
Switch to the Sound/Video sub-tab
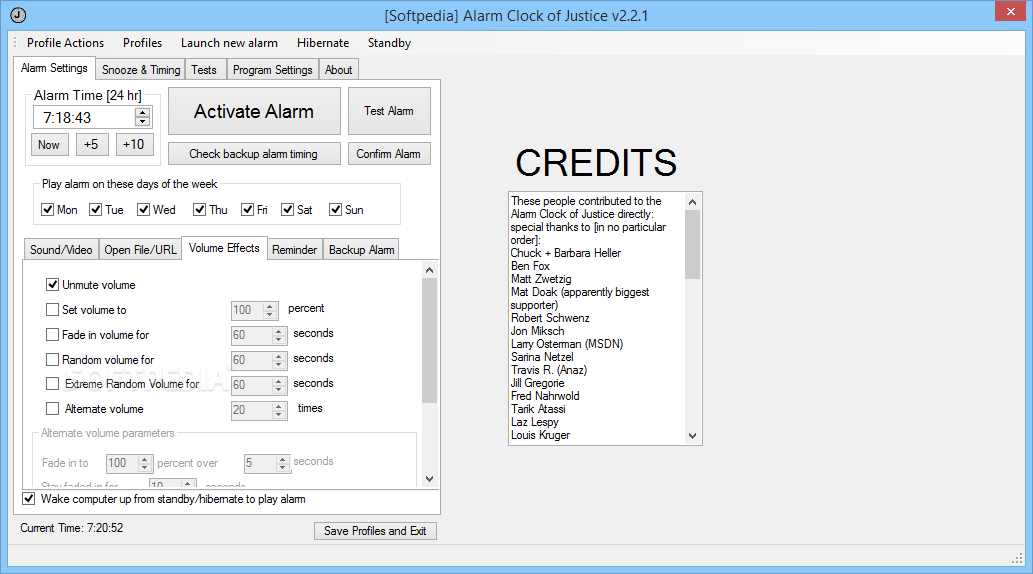point(61,250)
